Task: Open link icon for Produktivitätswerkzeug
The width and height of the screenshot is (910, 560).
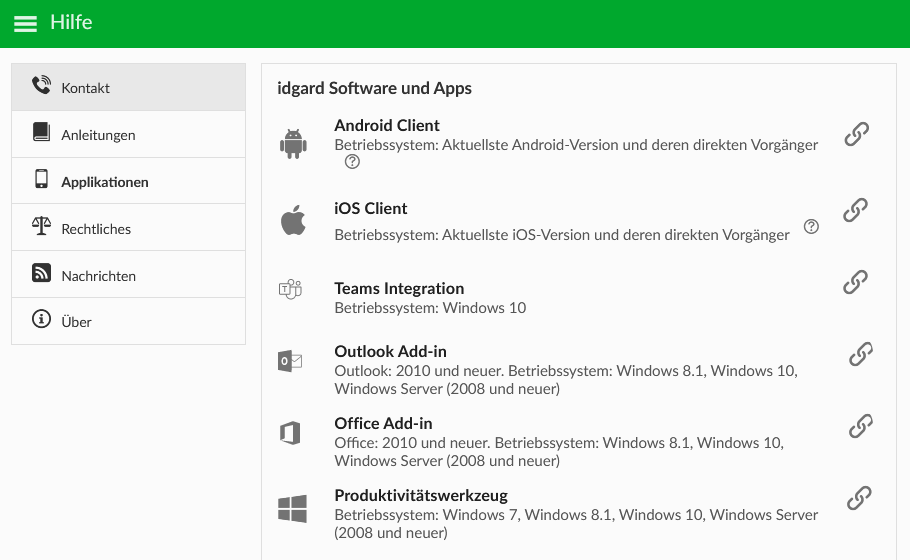Action: (x=859, y=498)
